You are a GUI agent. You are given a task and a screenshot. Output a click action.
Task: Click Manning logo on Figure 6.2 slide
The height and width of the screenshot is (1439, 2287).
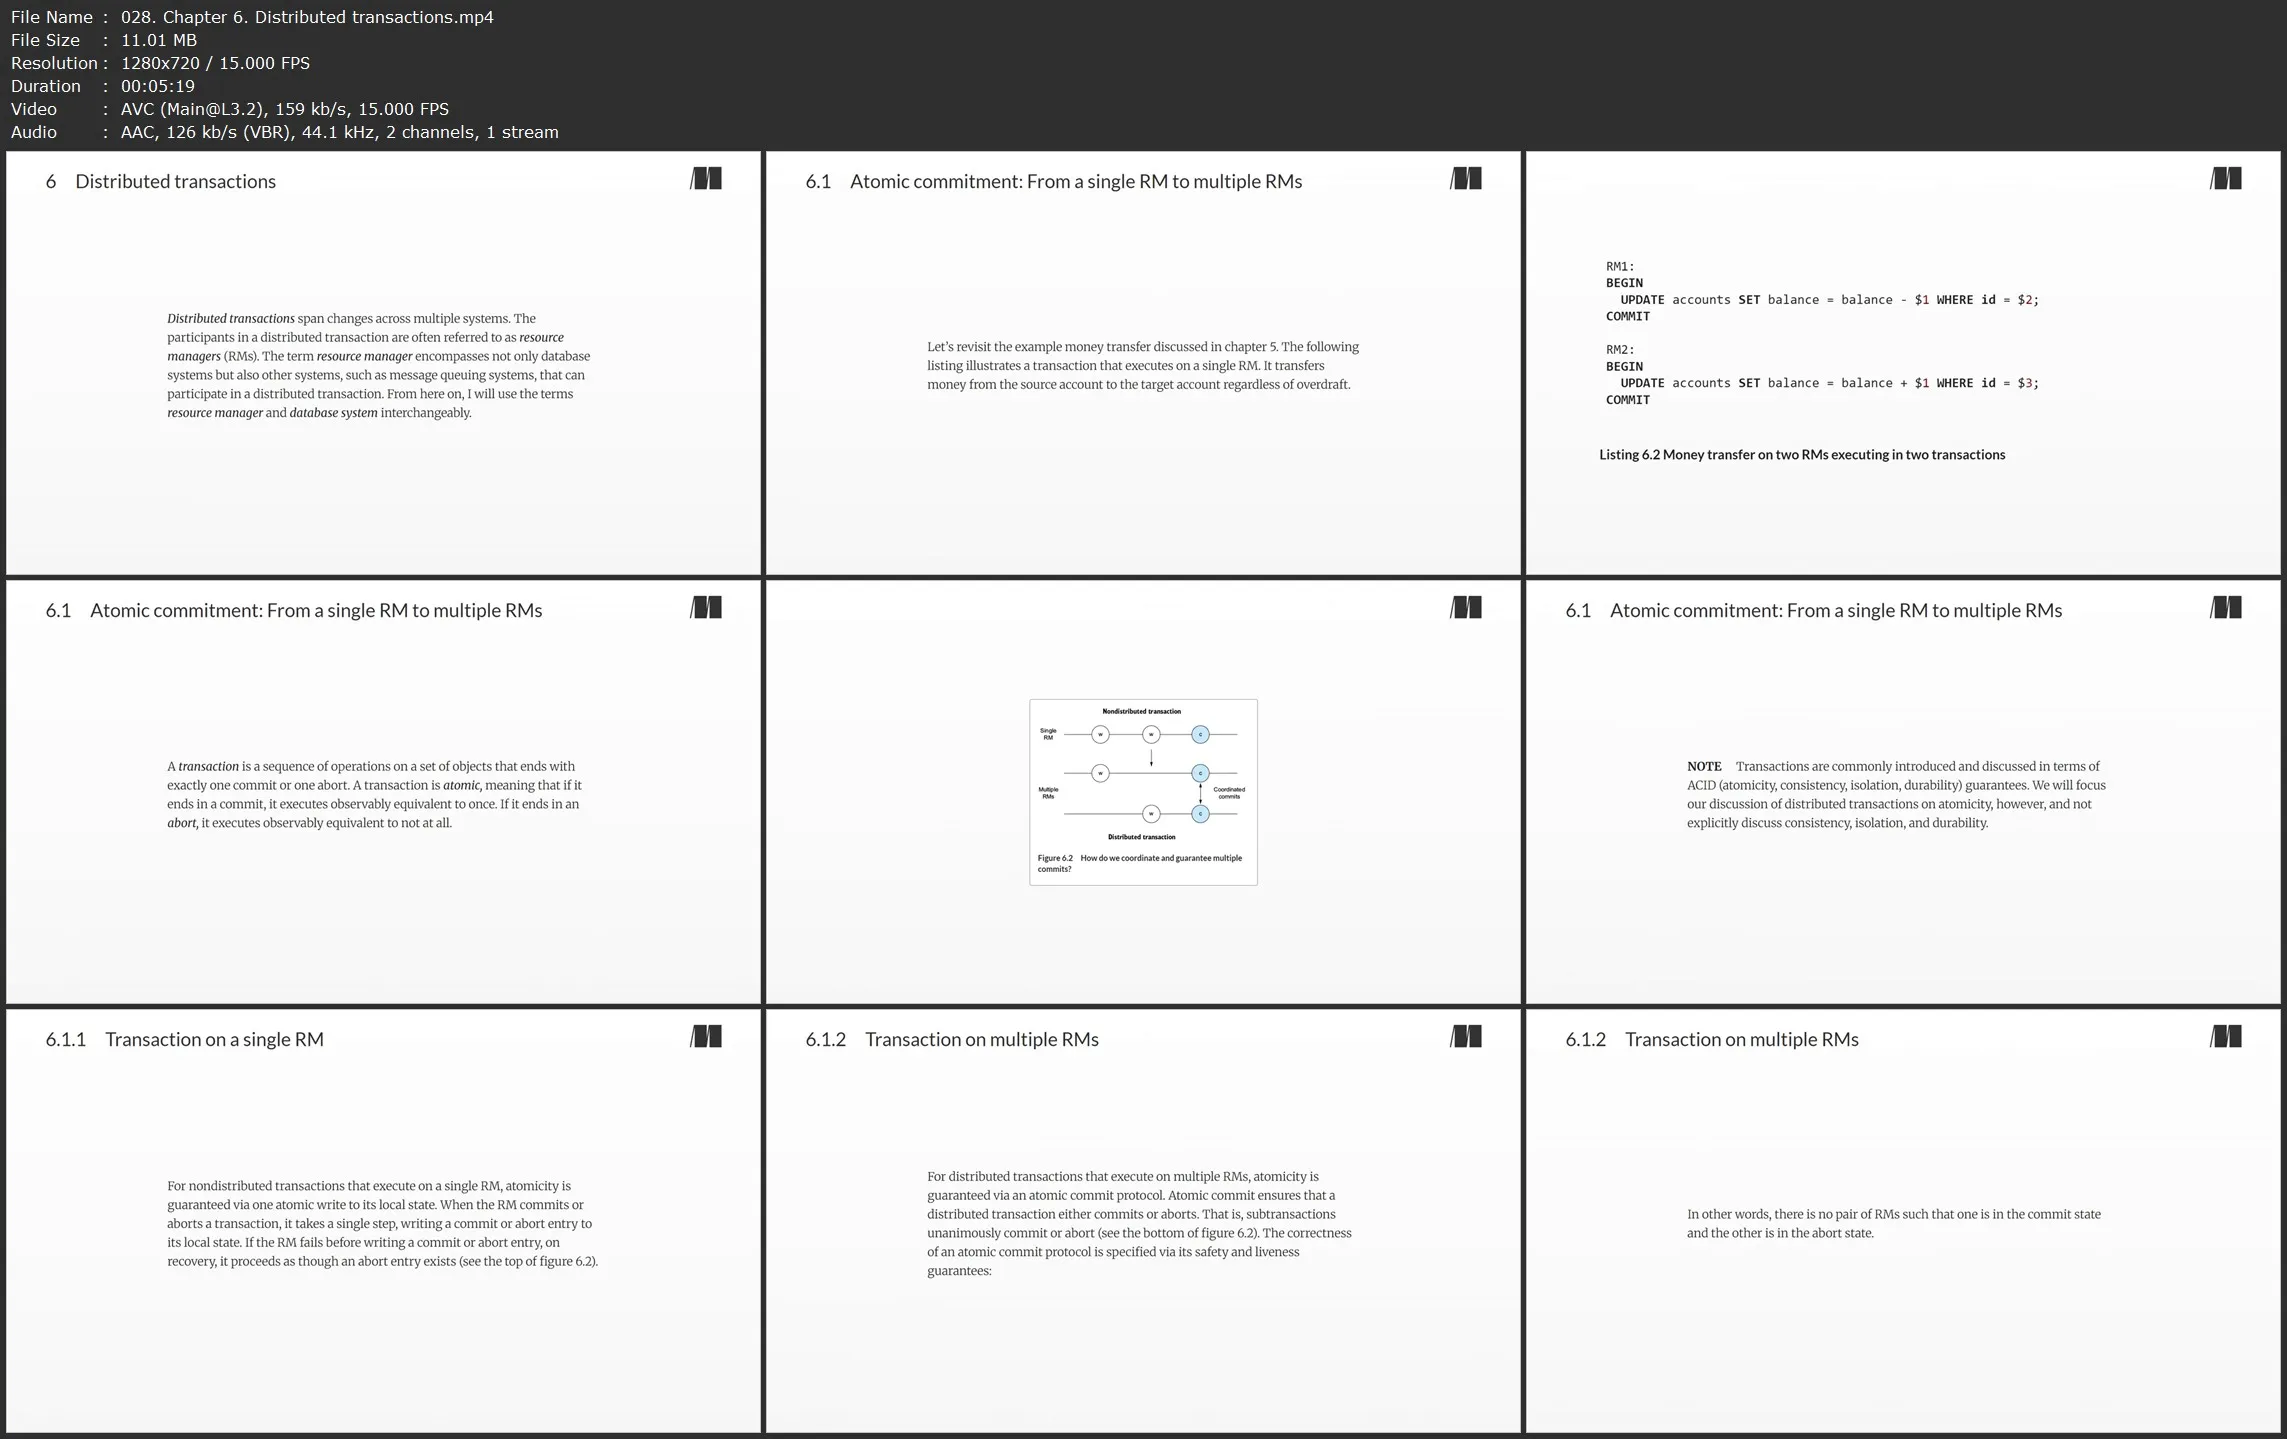1466,608
